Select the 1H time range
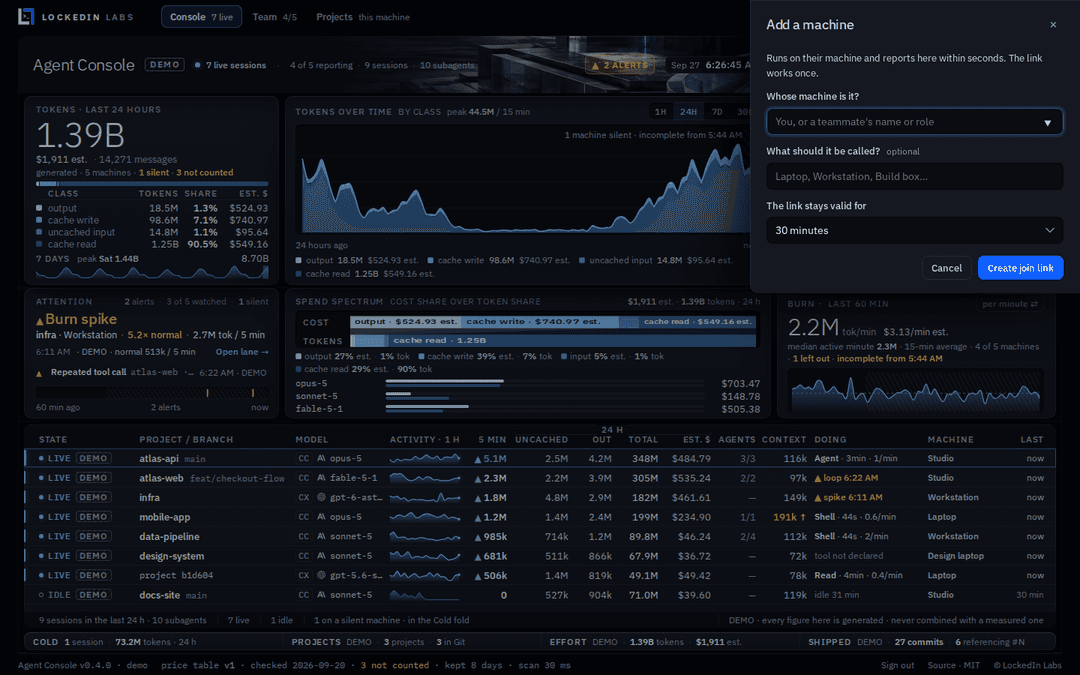The width and height of the screenshot is (1080, 675). click(661, 112)
